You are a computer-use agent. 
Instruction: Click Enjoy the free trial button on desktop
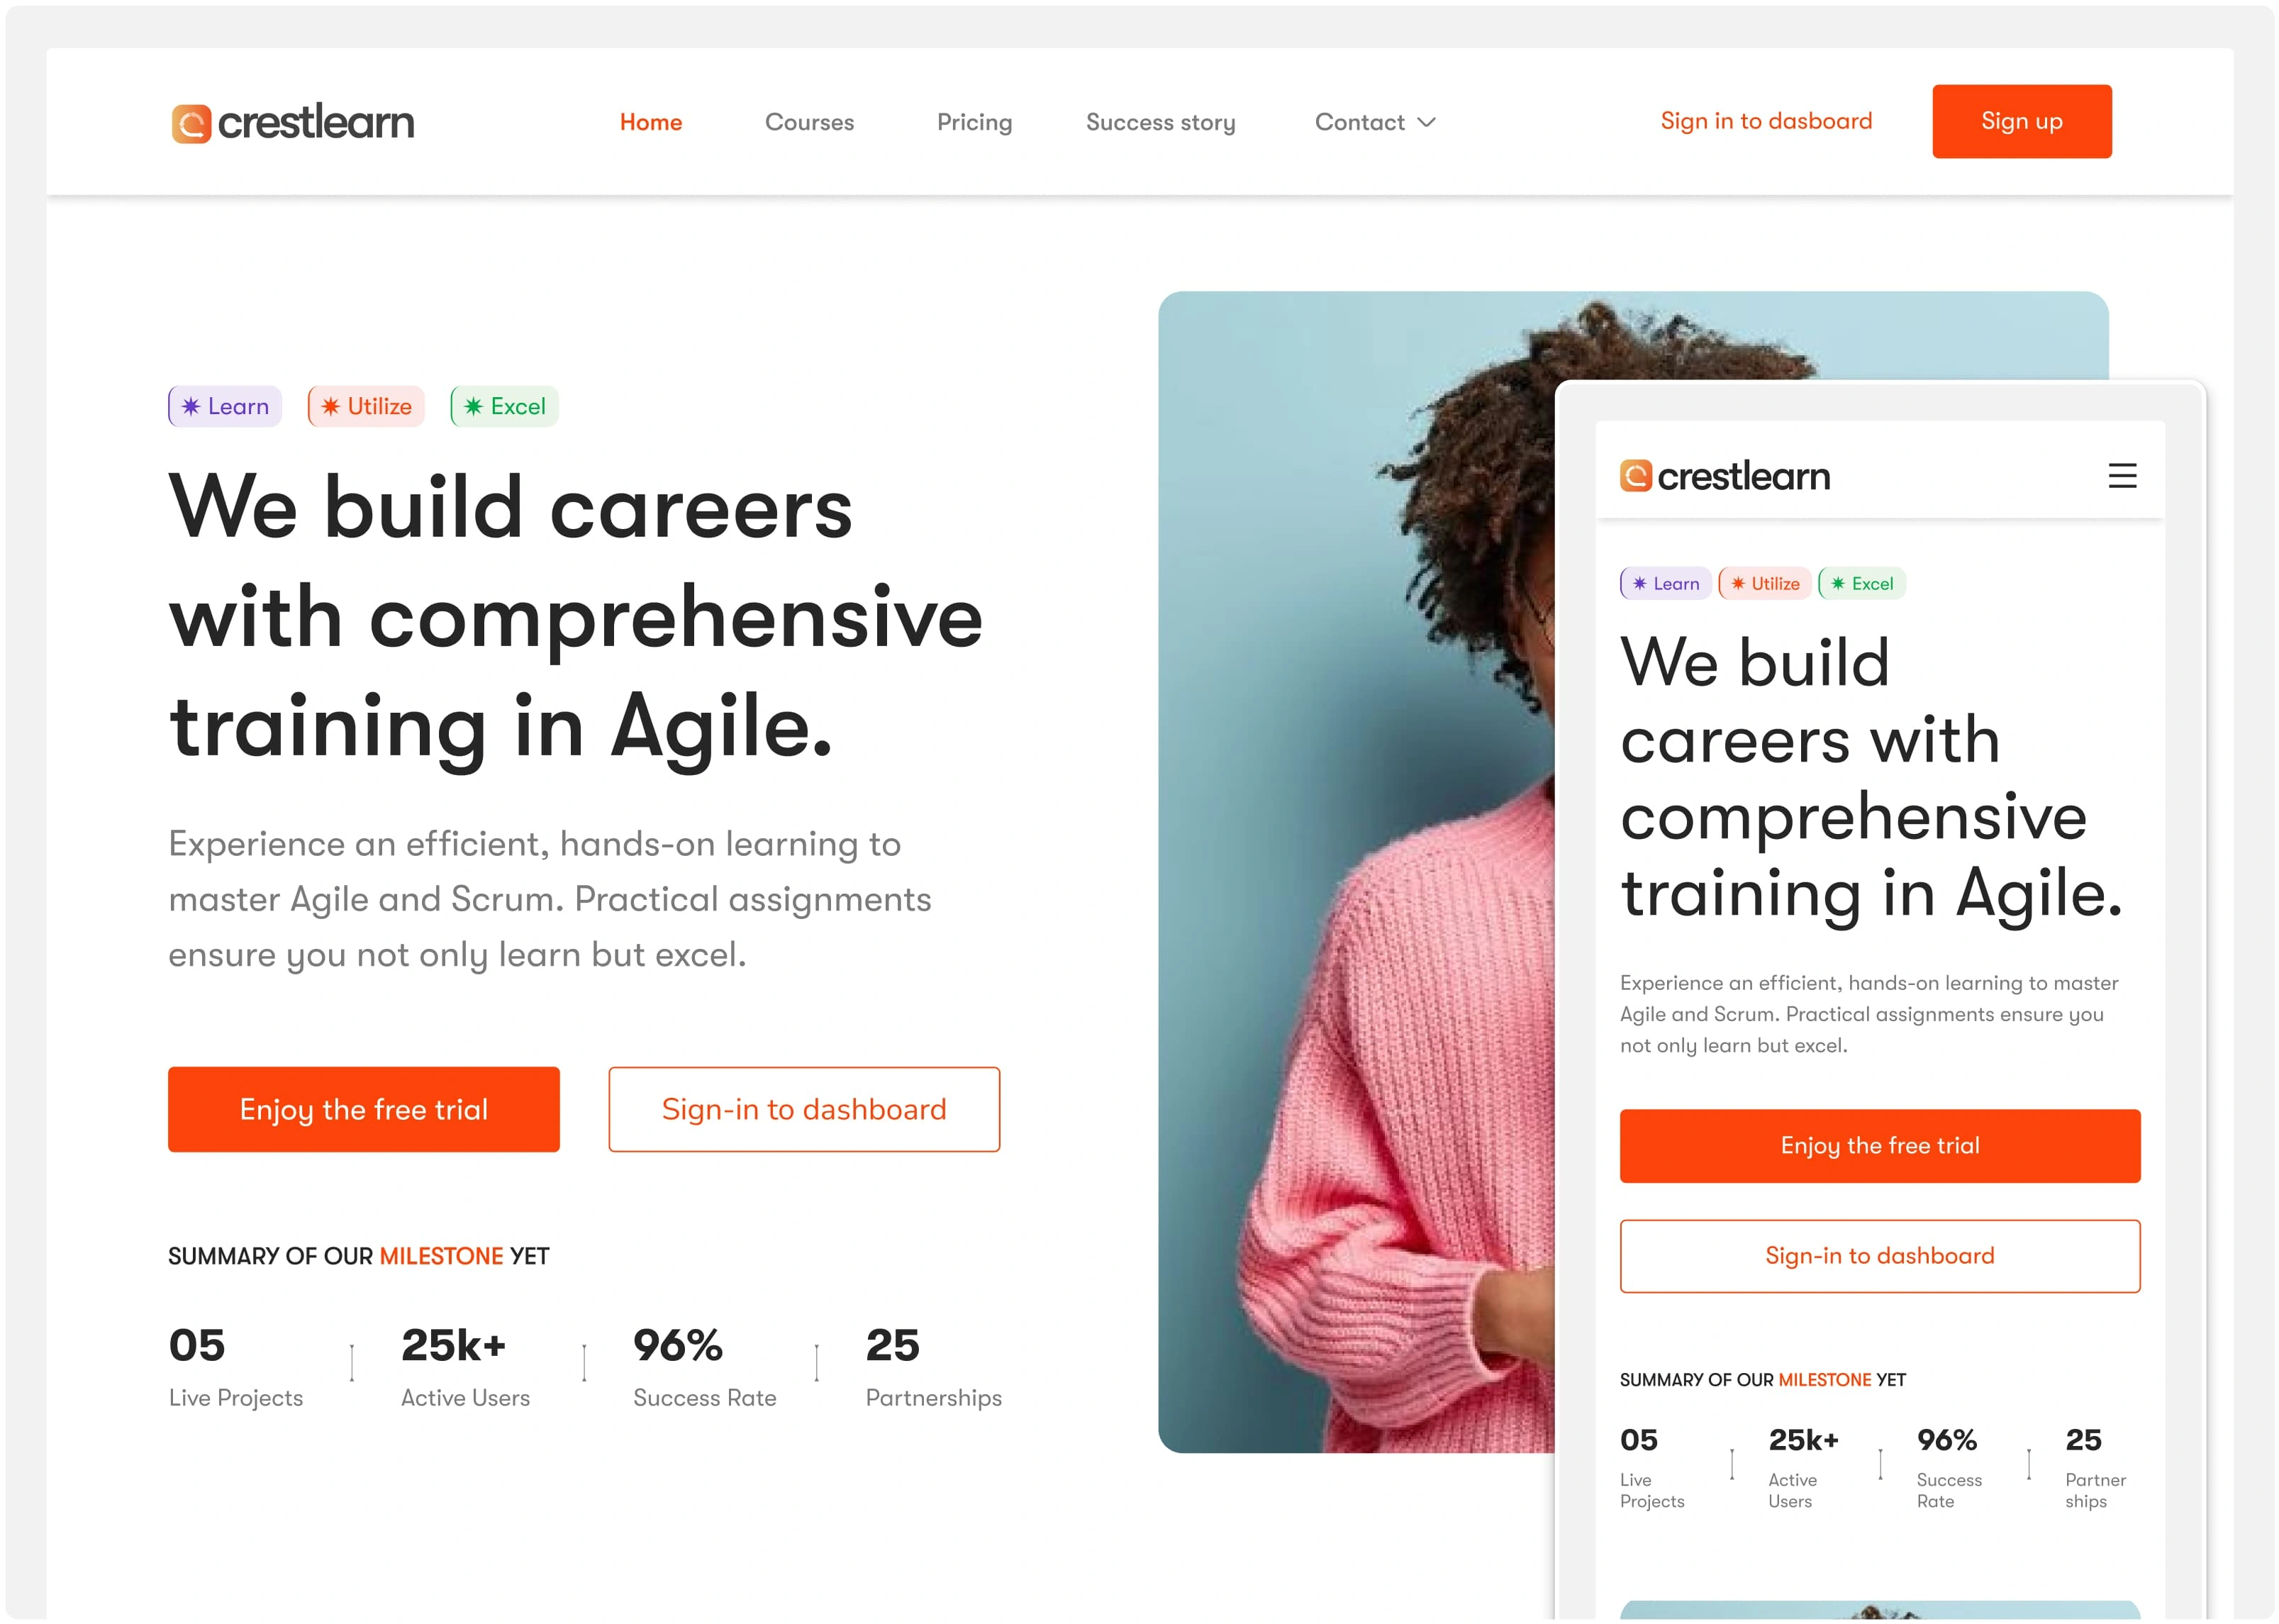[x=364, y=1109]
